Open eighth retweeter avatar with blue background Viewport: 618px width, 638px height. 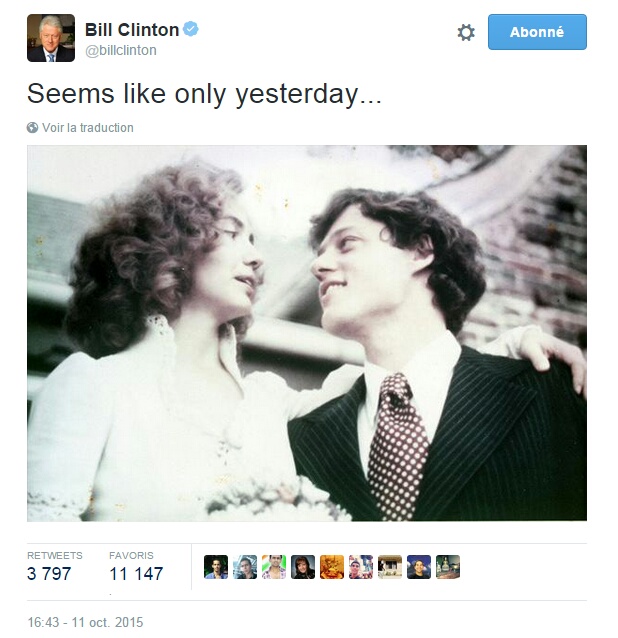pos(419,567)
